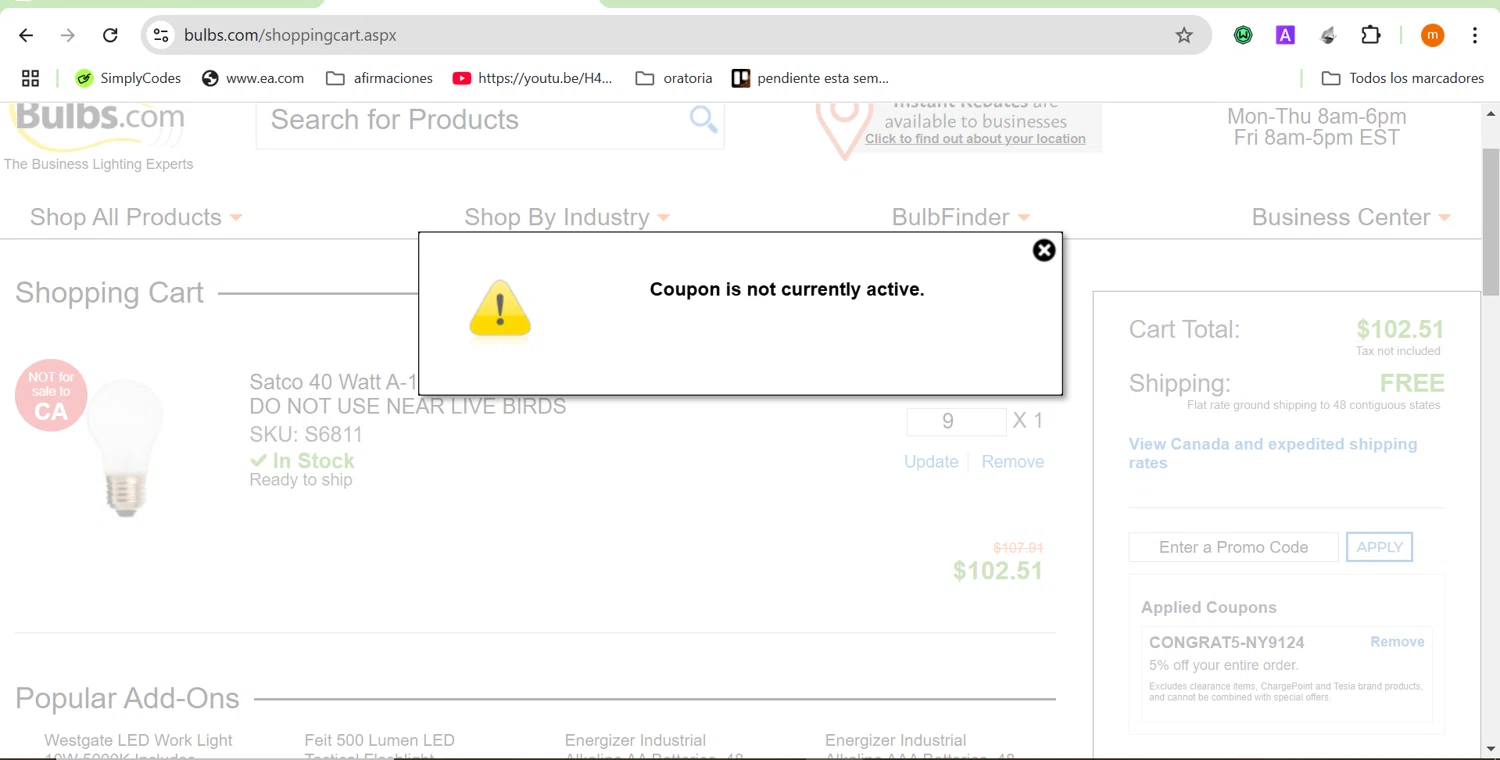Open the Todos los marcadores folder
Screen dimensions: 1500x760
(1402, 78)
